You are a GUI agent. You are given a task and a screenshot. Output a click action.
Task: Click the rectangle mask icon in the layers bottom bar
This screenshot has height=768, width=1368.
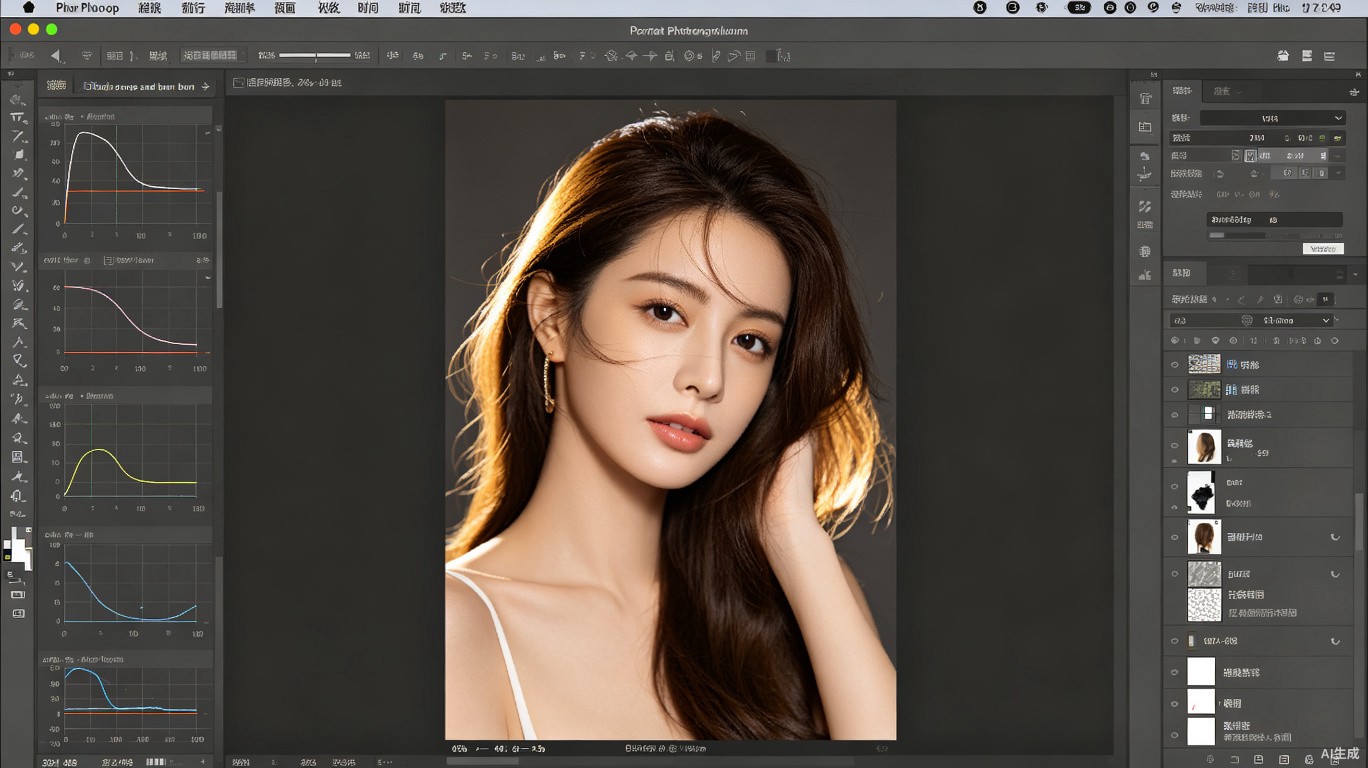click(1284, 760)
